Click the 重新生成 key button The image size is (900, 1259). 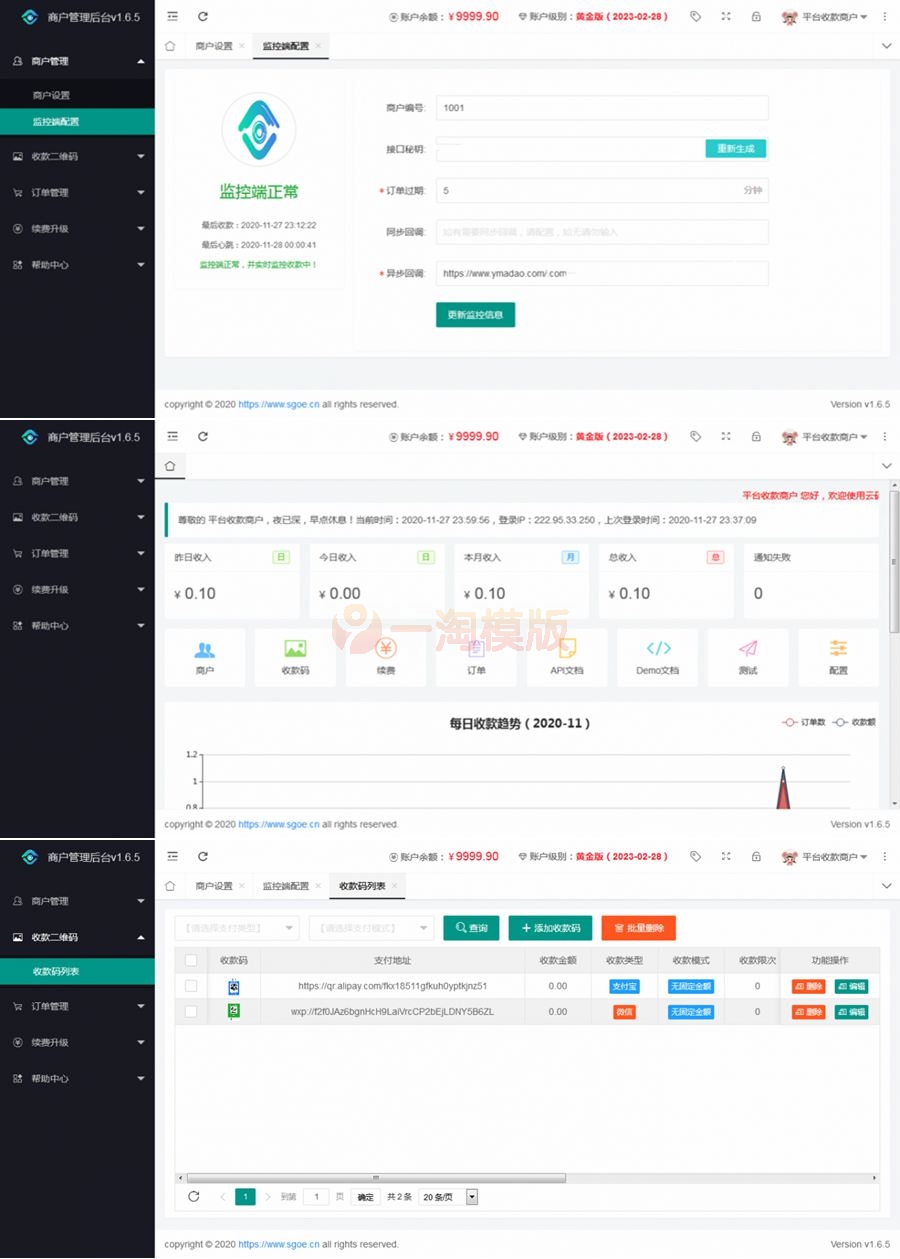click(735, 149)
